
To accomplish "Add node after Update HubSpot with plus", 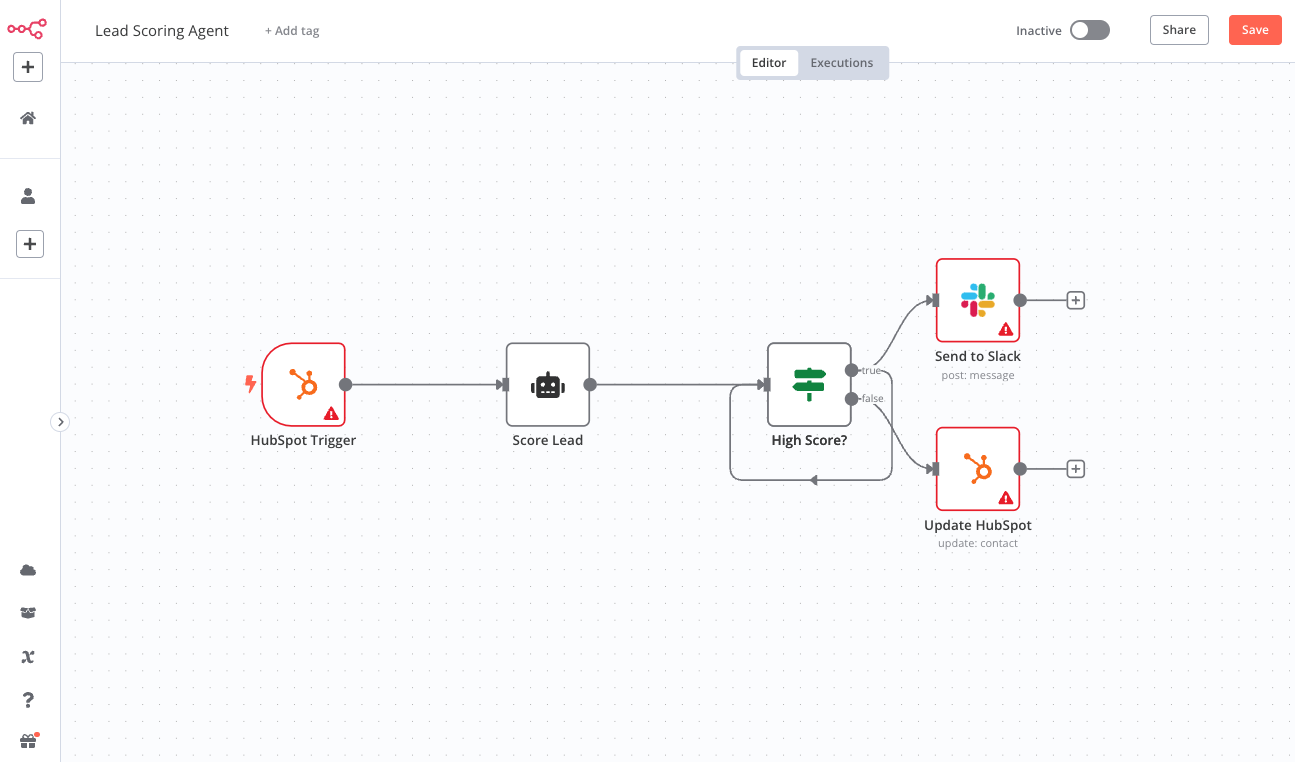I will pos(1075,469).
